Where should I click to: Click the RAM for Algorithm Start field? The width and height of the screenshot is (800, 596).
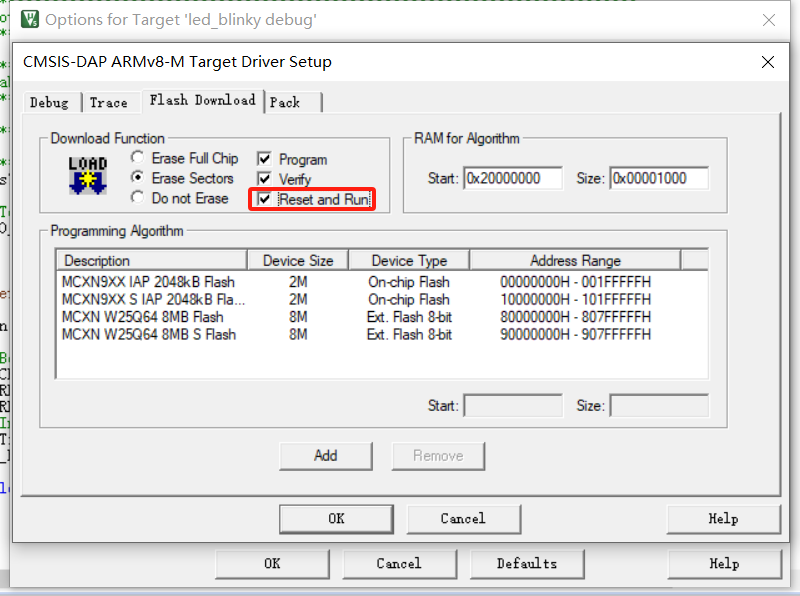(x=513, y=178)
